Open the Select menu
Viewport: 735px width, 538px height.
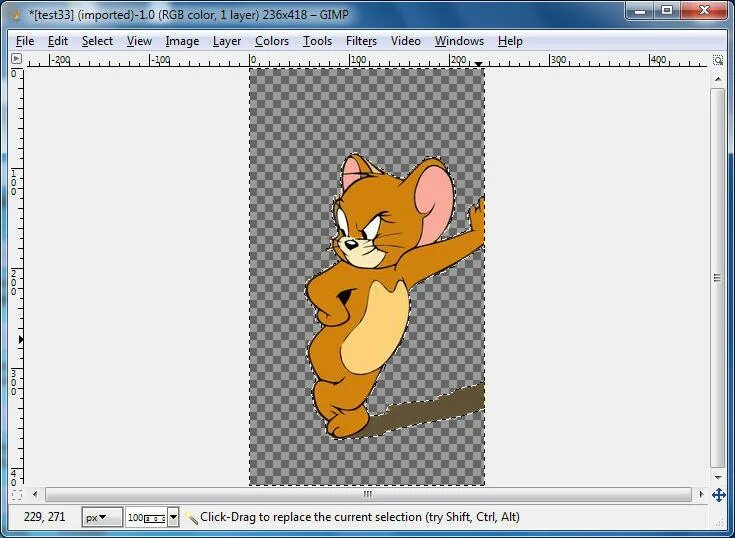click(x=97, y=41)
